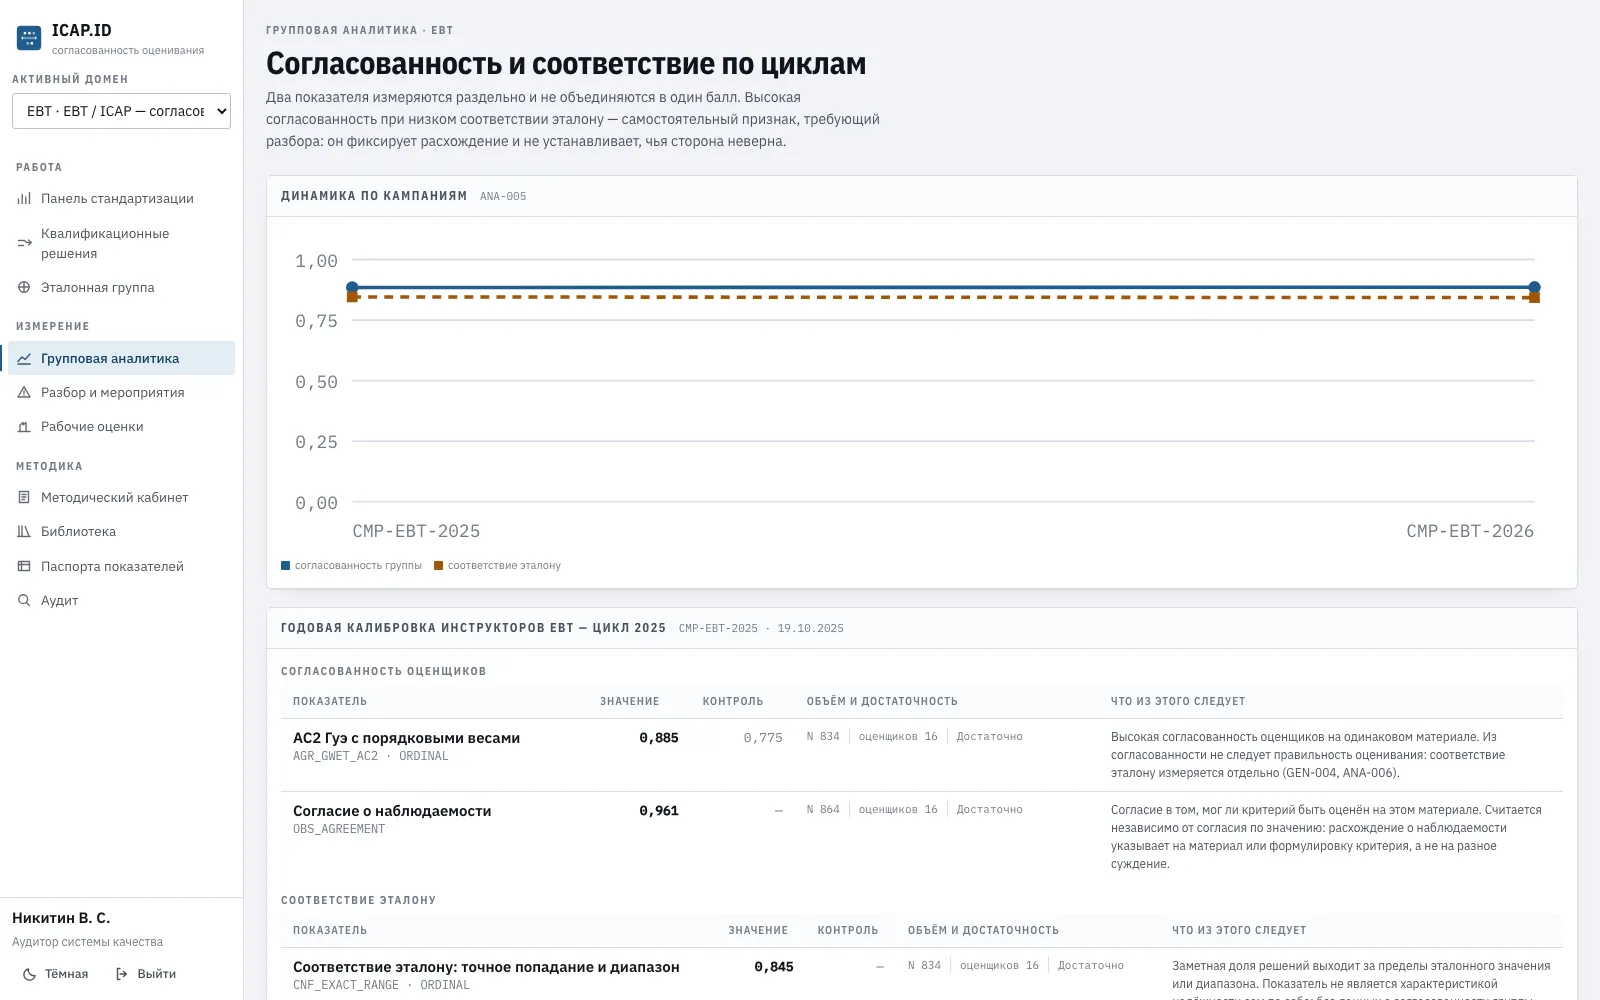Image resolution: width=1600 pixels, height=1000 pixels.
Task: Click the Панель стандартизации bar chart icon
Action: (24, 198)
